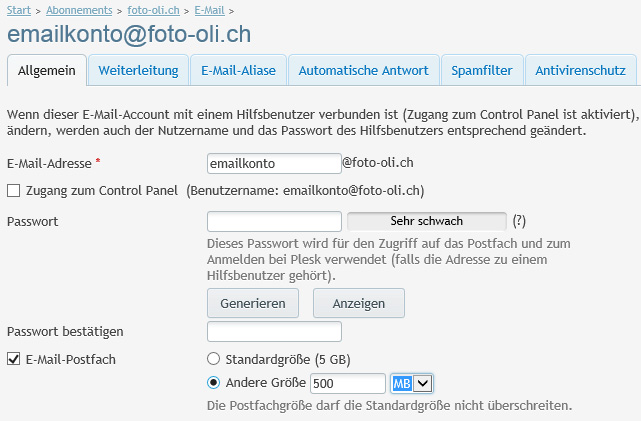The width and height of the screenshot is (641, 421).
Task: Enable Zugang zum Control Panel checkbox
Action: coord(14,190)
